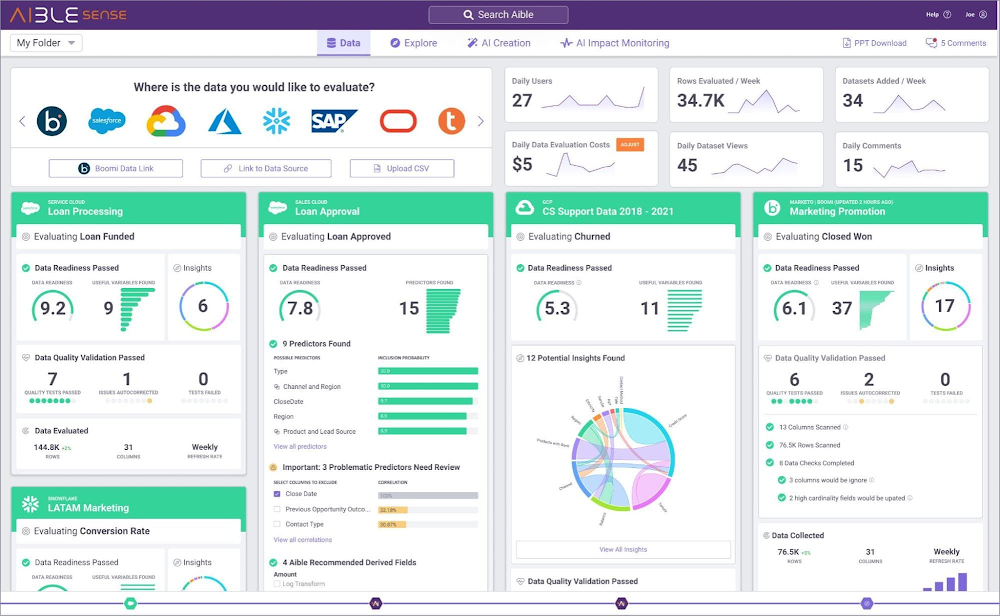Click the ADJUST badge on evaluation costs
1000x616 pixels.
coord(630,145)
